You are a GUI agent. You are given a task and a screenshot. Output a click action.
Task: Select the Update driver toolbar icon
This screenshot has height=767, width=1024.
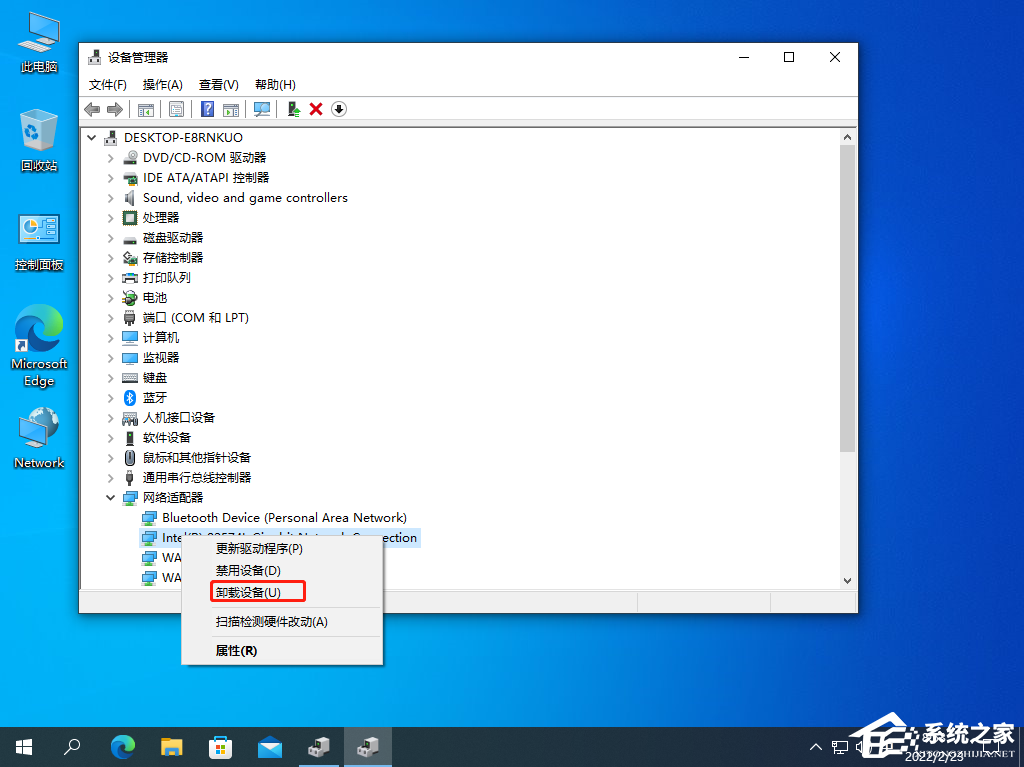(x=292, y=109)
